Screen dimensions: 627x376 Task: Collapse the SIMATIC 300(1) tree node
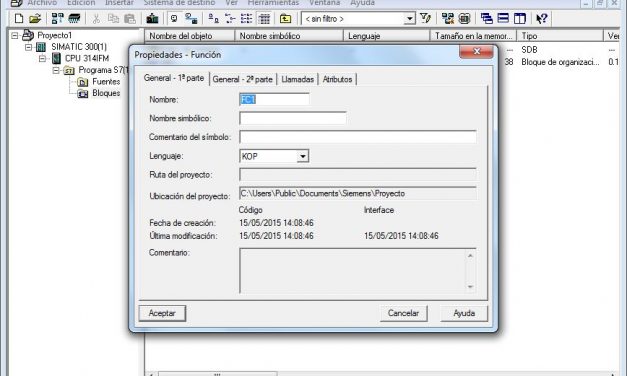pyautogui.click(x=28, y=47)
